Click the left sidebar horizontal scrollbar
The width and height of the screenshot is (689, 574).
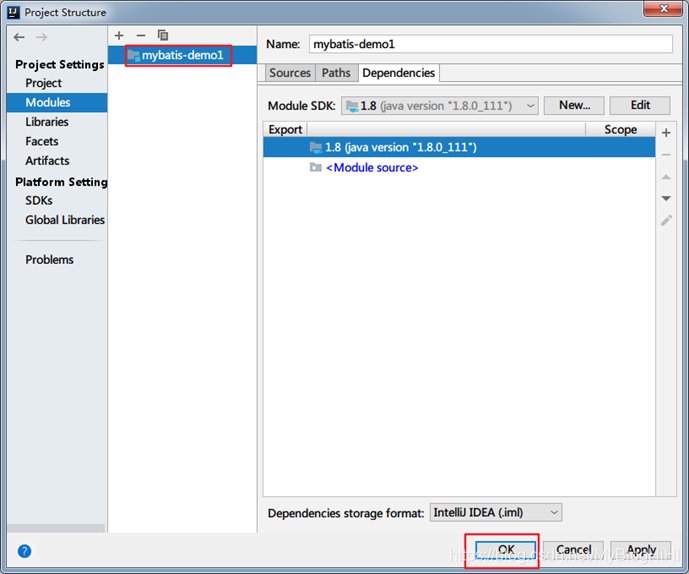coord(56,528)
